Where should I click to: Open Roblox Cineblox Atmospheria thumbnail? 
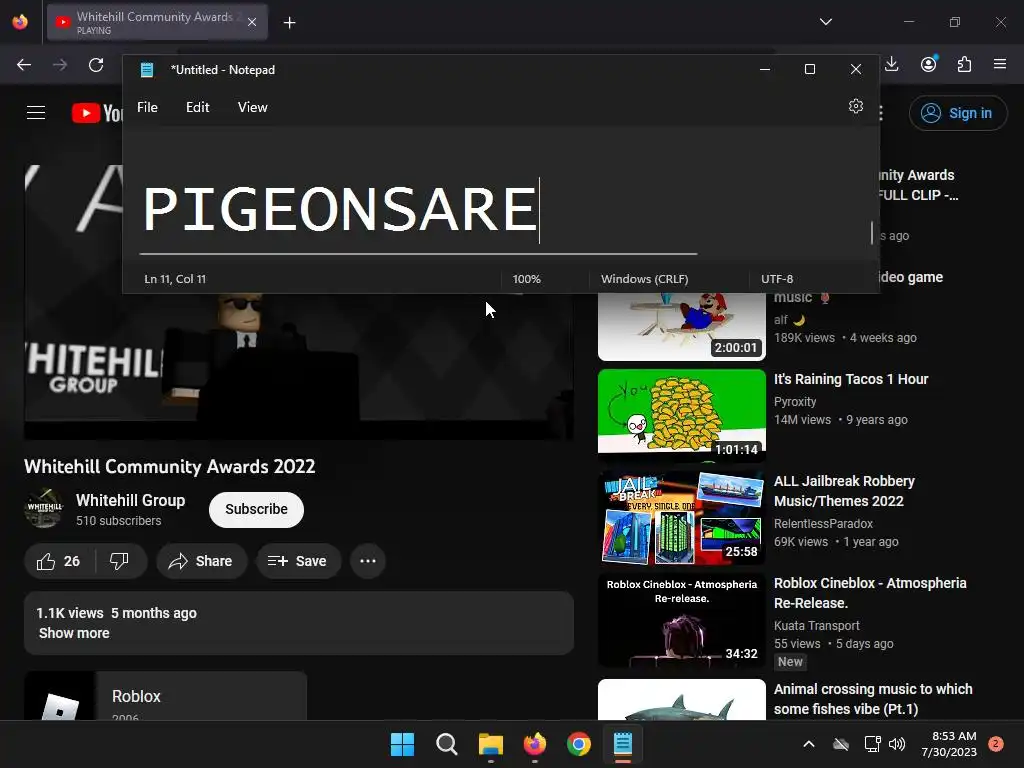(682, 620)
